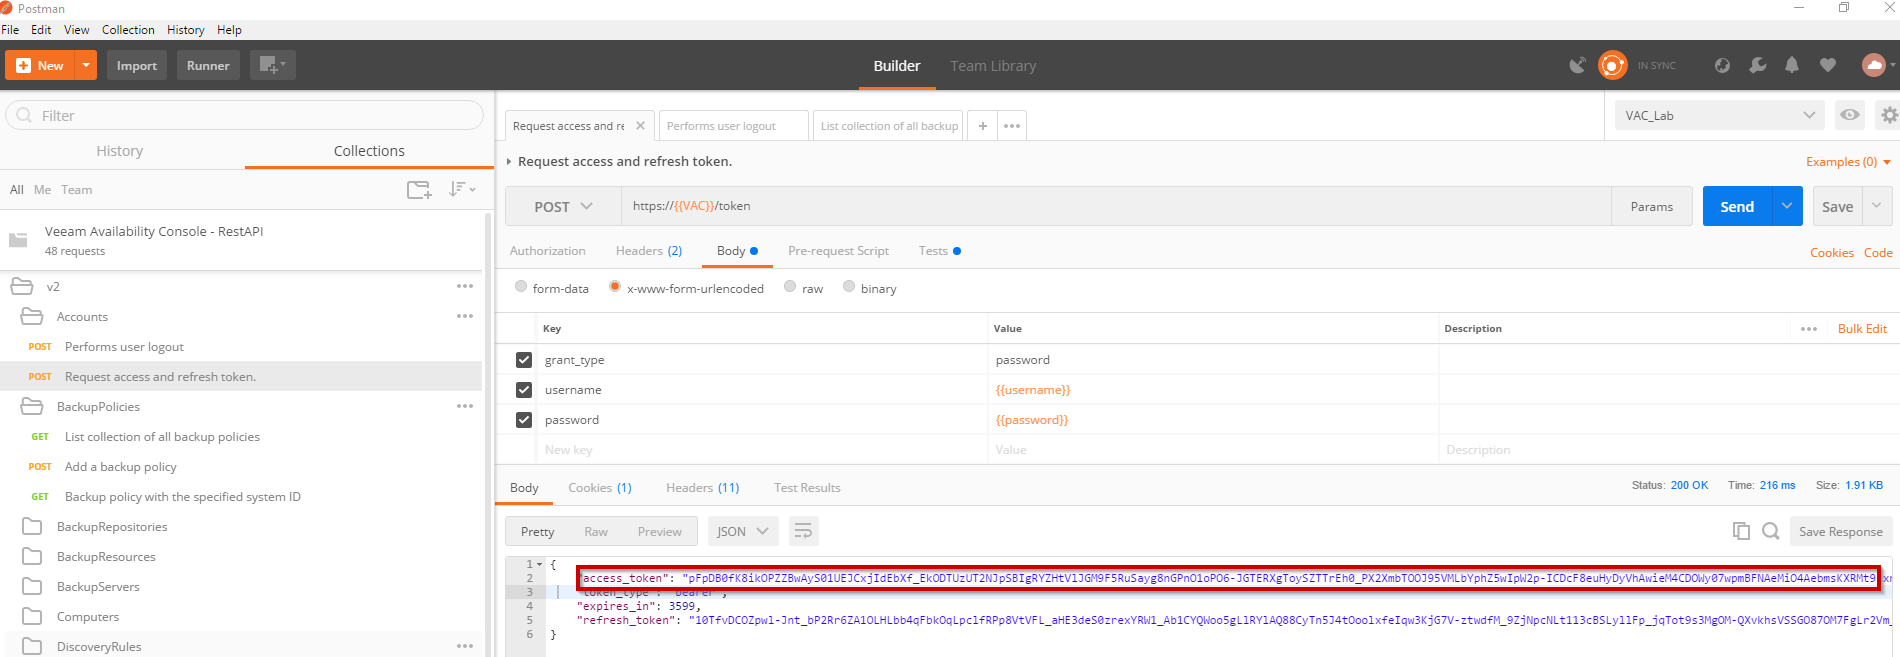This screenshot has height=657, width=1900.
Task: Open the wrench settings icon in header
Action: (1757, 66)
